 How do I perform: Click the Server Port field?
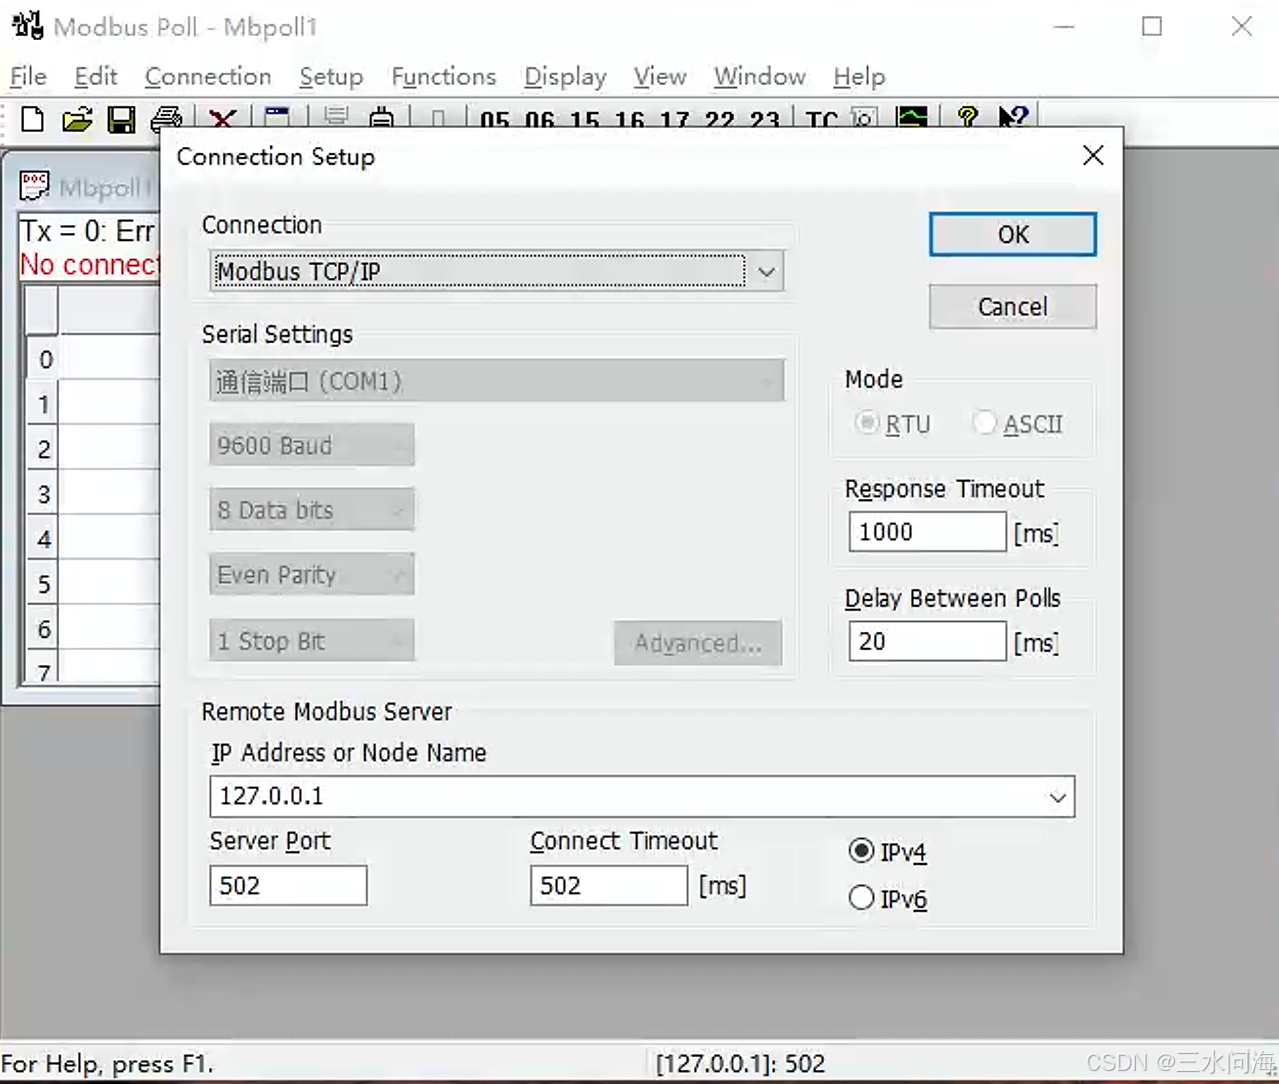(x=288, y=886)
